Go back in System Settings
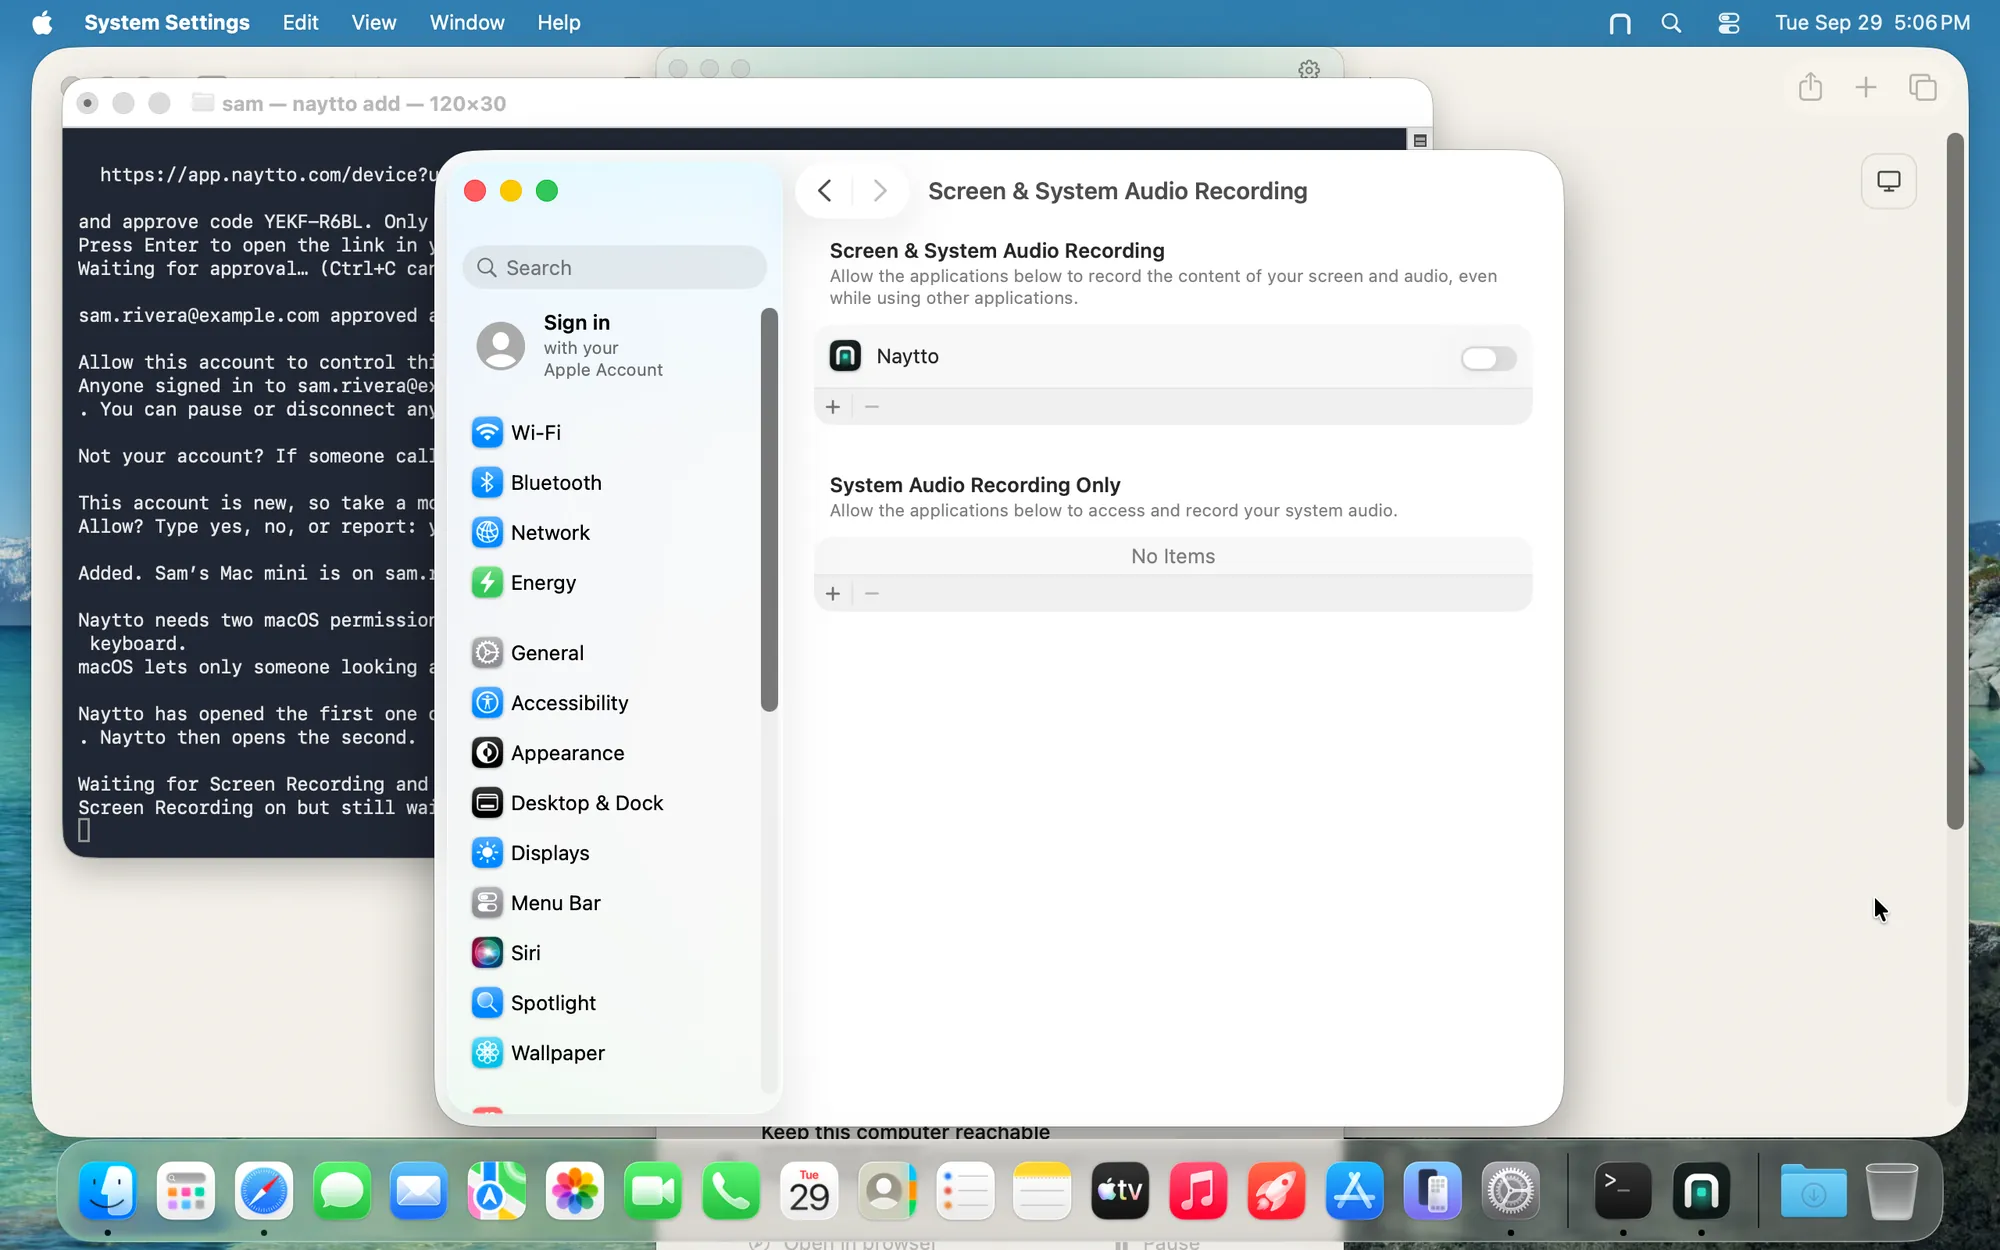This screenshot has width=2000, height=1250. [825, 191]
